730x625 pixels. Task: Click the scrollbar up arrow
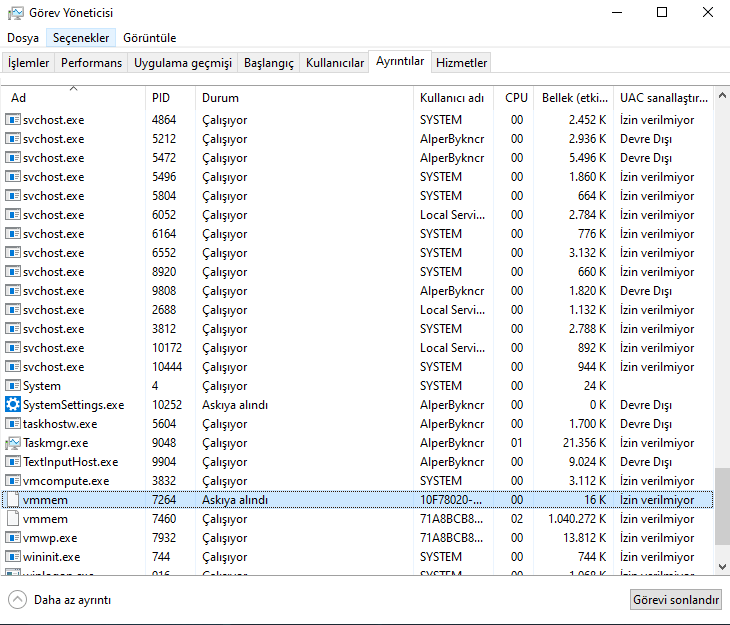pyautogui.click(x=722, y=95)
